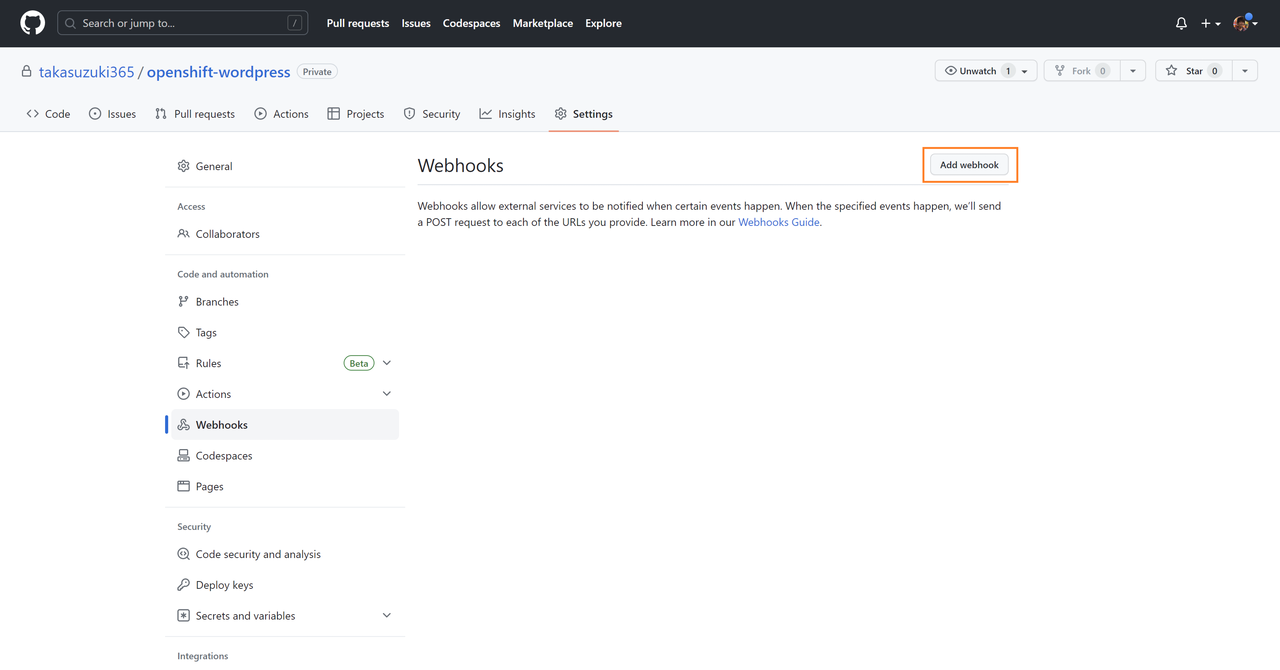This screenshot has height=670, width=1280.
Task: Switch to the Insights tab
Action: tap(507, 114)
